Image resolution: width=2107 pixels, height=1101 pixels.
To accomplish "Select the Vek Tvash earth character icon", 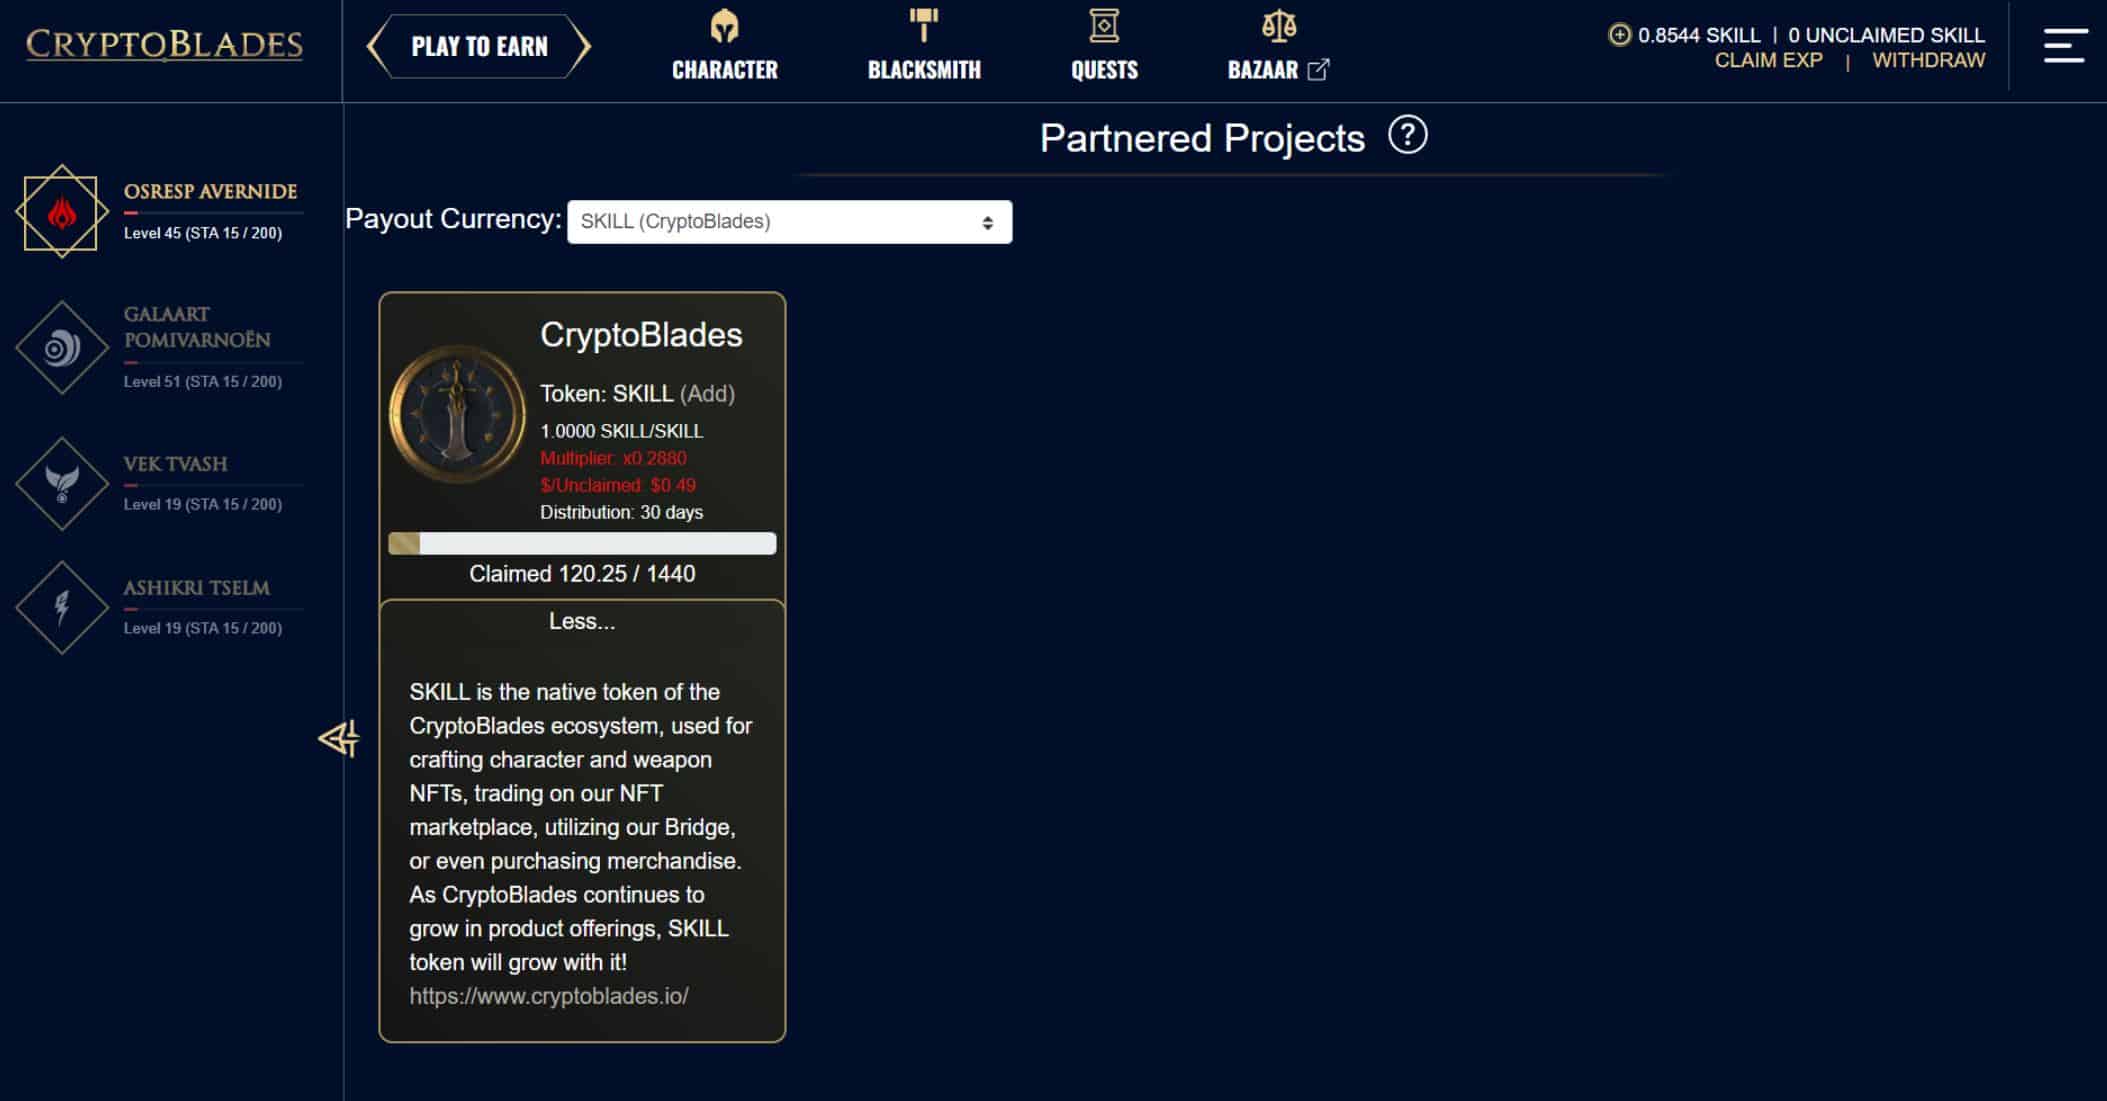I will pyautogui.click(x=61, y=484).
